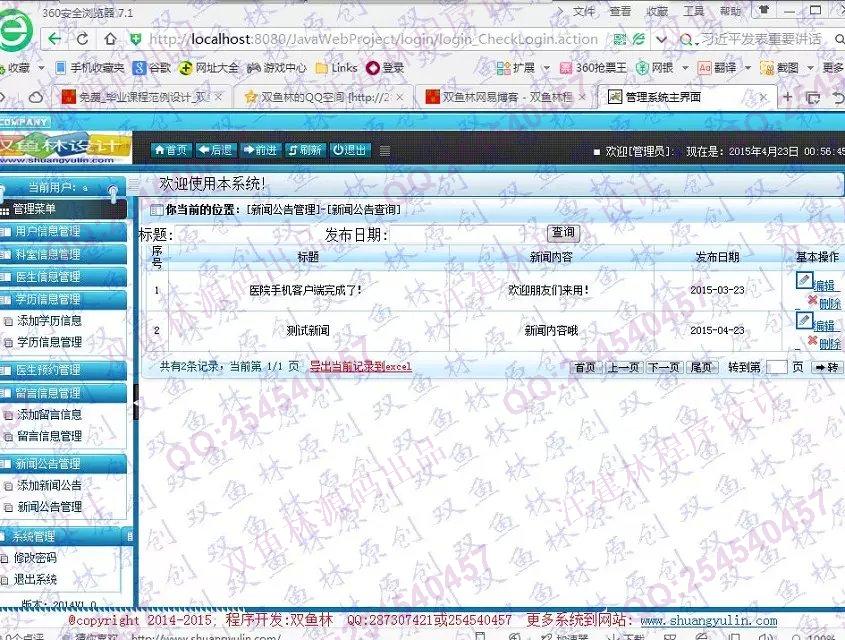Screen dimensions: 845x640
Task: Open the 谷歌 bookmark
Action: tap(153, 68)
